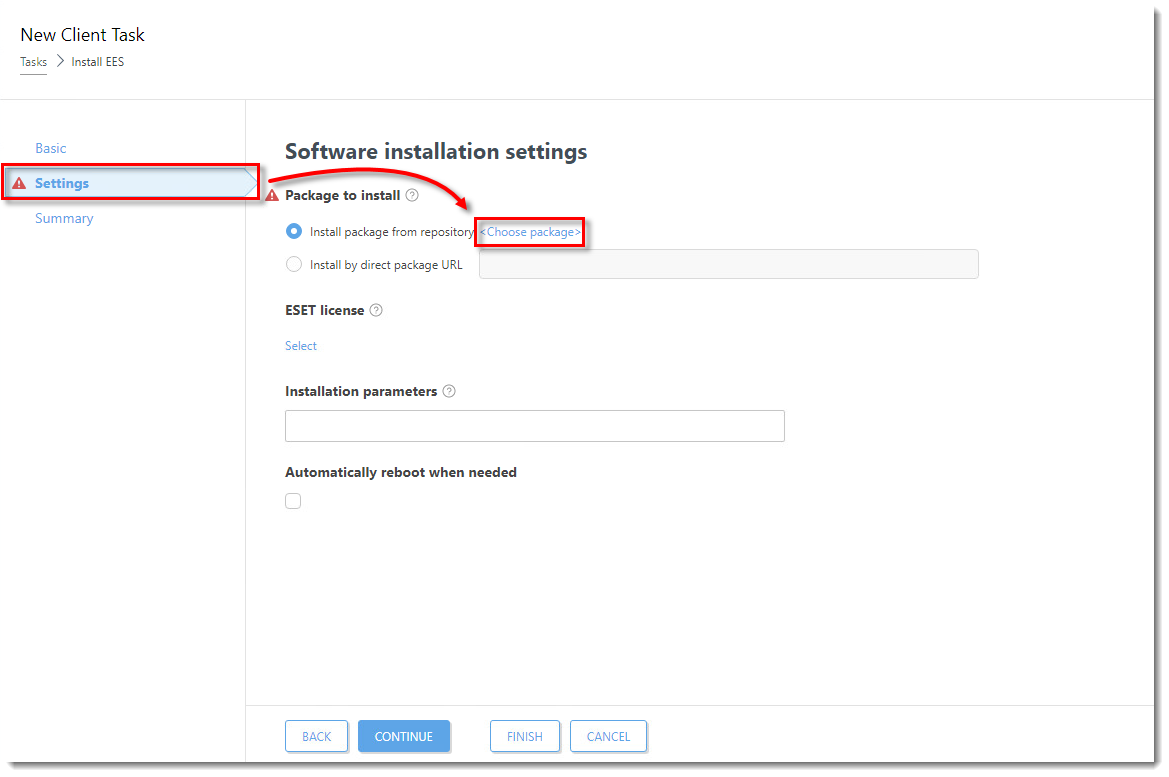
Task: Click the FINISH button
Action: [525, 737]
